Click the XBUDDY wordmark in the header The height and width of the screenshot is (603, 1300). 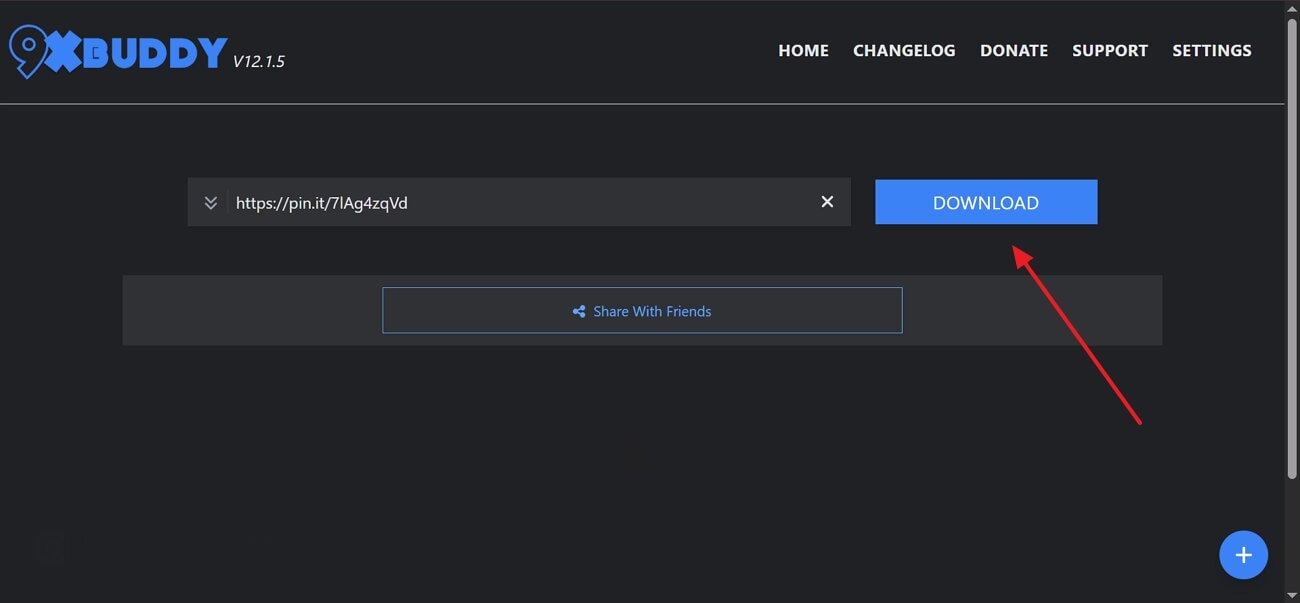[140, 50]
